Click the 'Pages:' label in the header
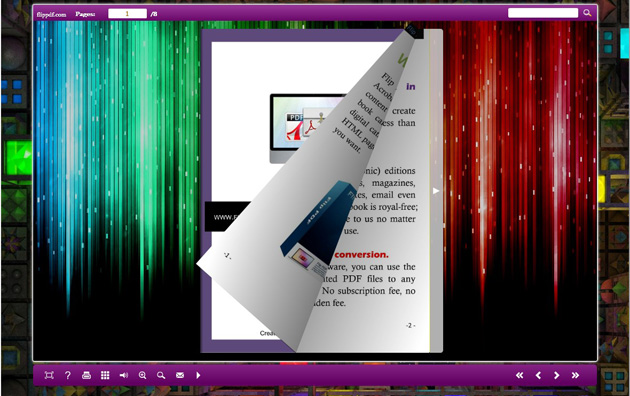The image size is (630, 396). [x=85, y=14]
